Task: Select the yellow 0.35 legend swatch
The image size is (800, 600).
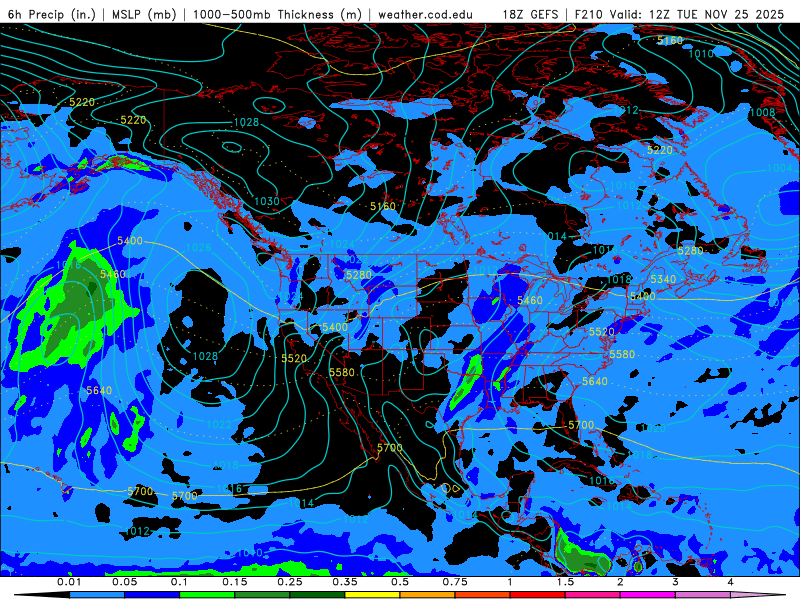Action: (x=372, y=595)
